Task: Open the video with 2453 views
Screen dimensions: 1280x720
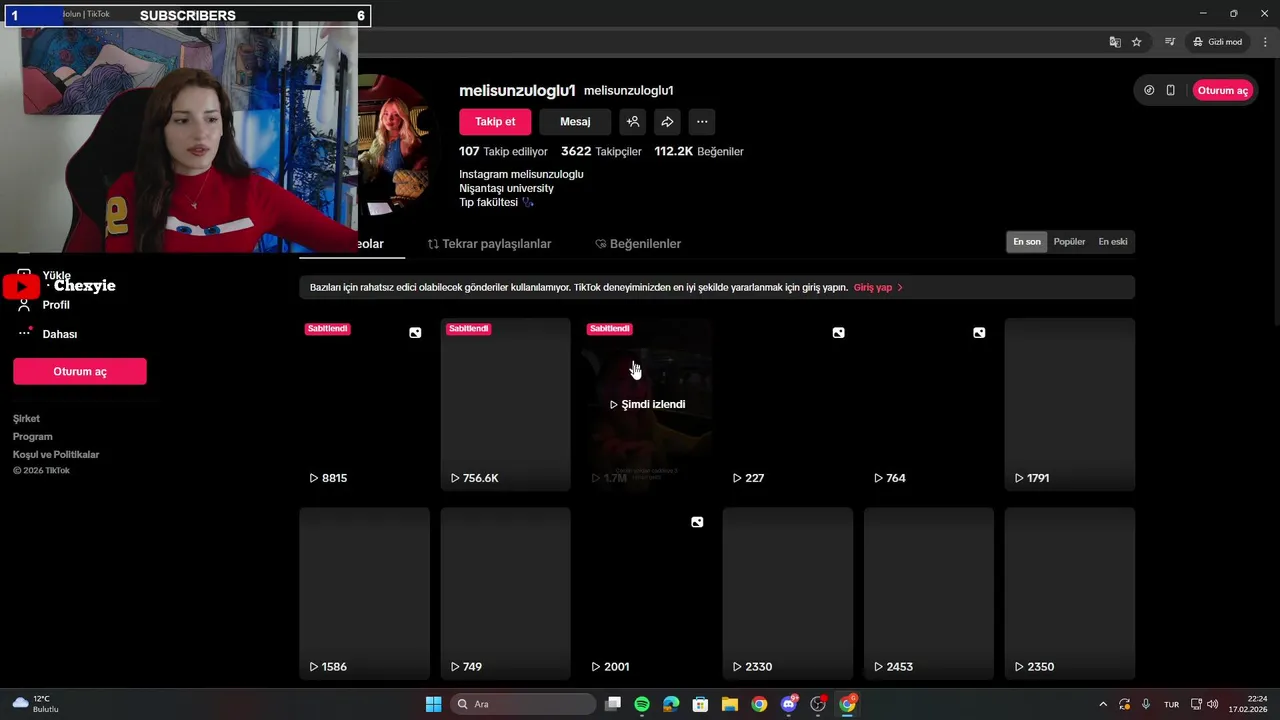Action: (x=929, y=594)
